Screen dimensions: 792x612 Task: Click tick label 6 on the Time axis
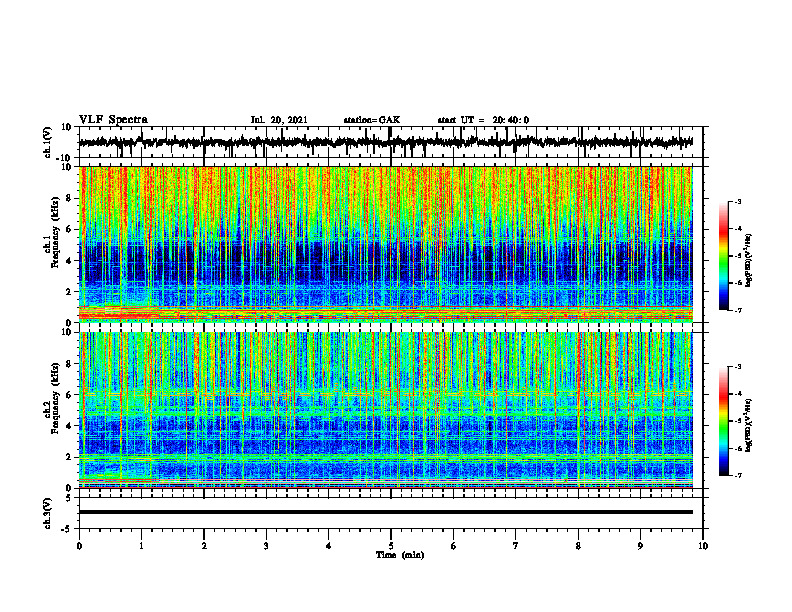point(453,546)
